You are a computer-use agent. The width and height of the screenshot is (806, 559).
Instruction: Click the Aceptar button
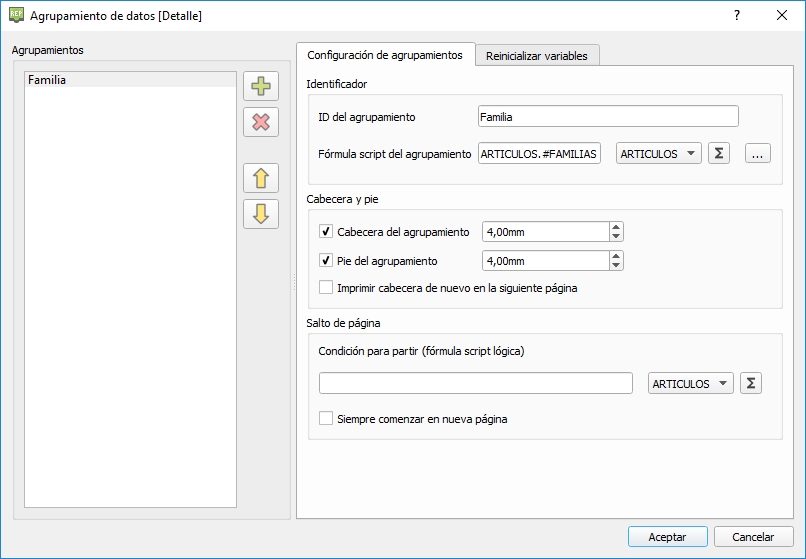(667, 537)
